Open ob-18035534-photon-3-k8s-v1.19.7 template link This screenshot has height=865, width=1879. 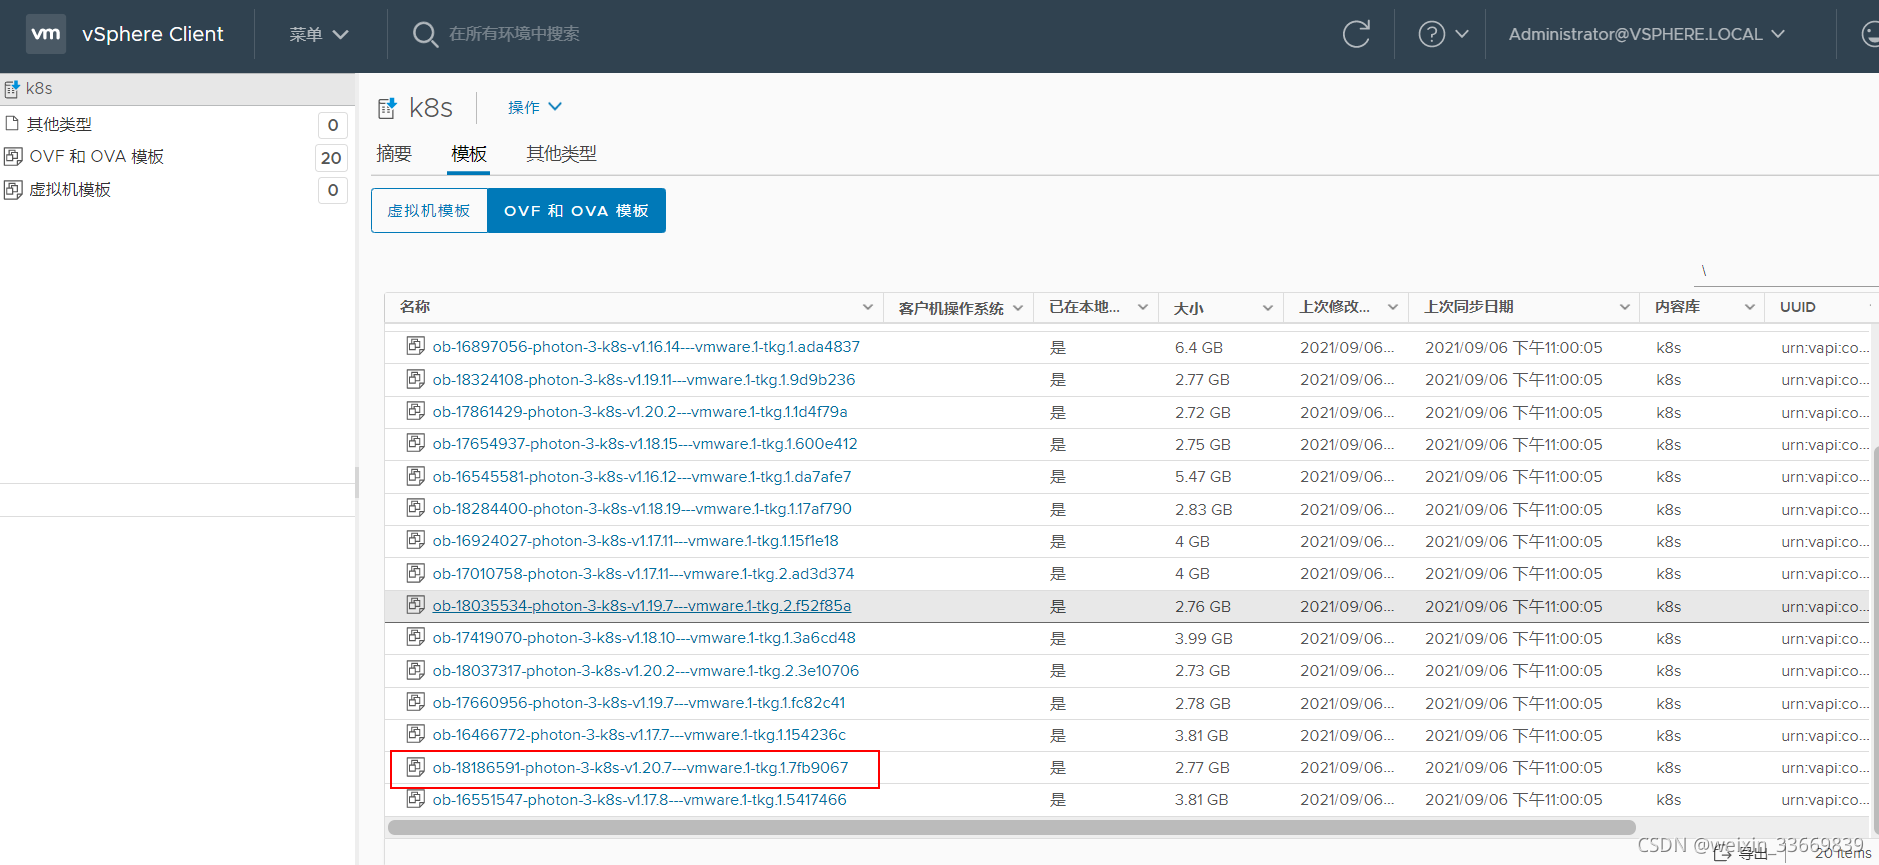[642, 605]
